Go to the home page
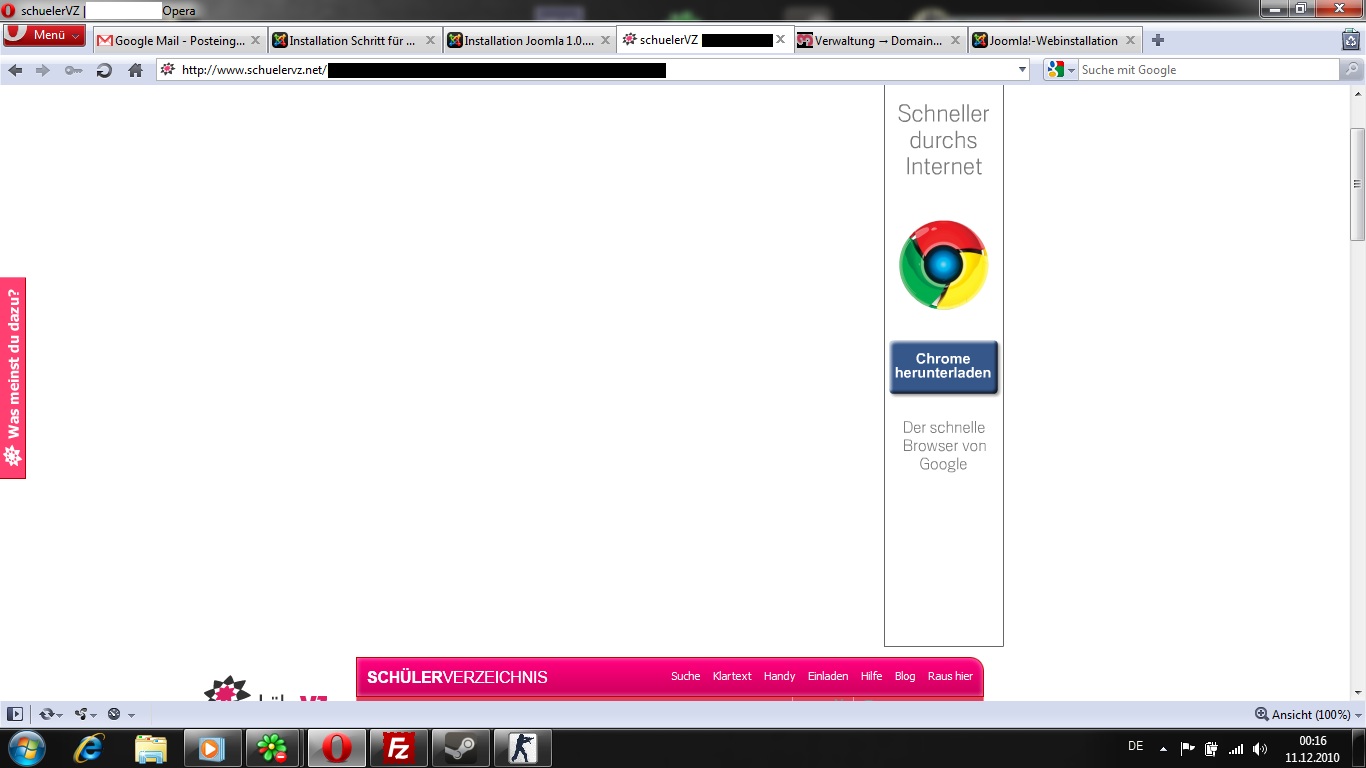1366x768 pixels. (135, 70)
